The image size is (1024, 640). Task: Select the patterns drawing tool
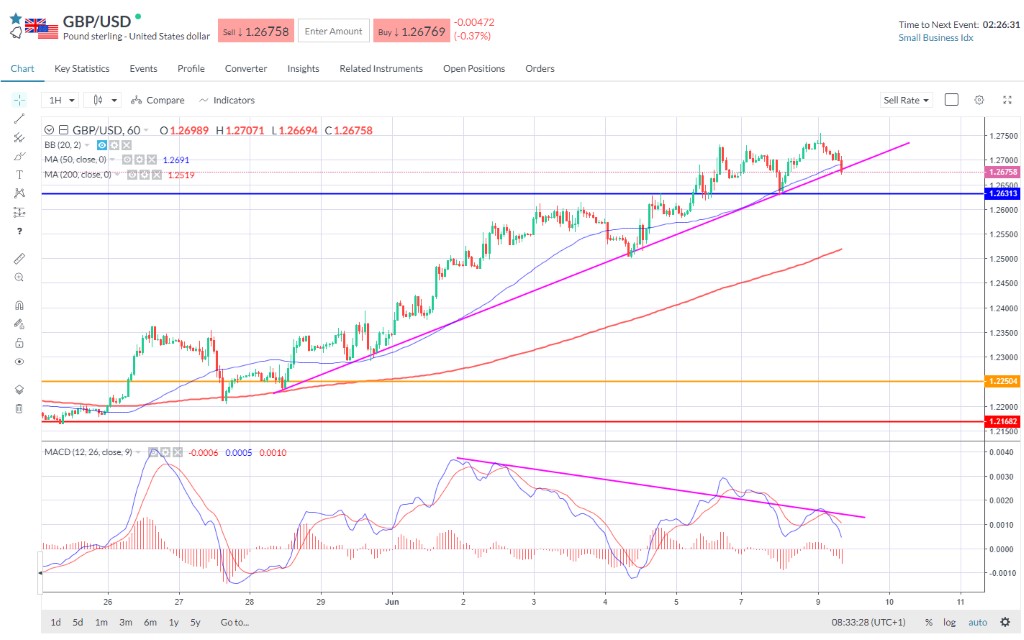(19, 193)
